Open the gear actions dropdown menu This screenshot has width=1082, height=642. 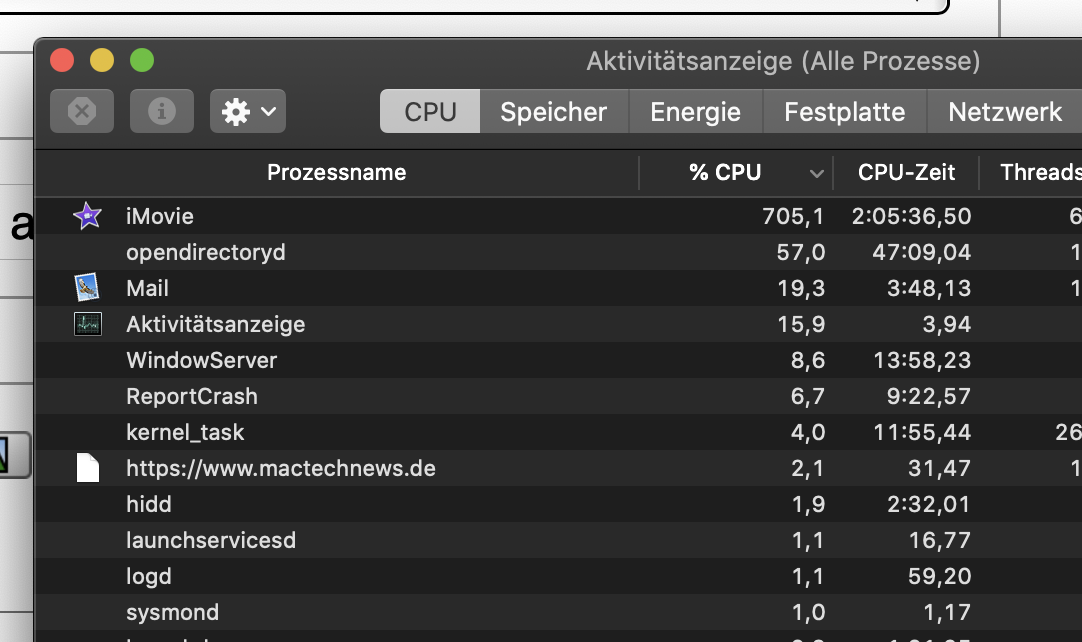(x=248, y=111)
